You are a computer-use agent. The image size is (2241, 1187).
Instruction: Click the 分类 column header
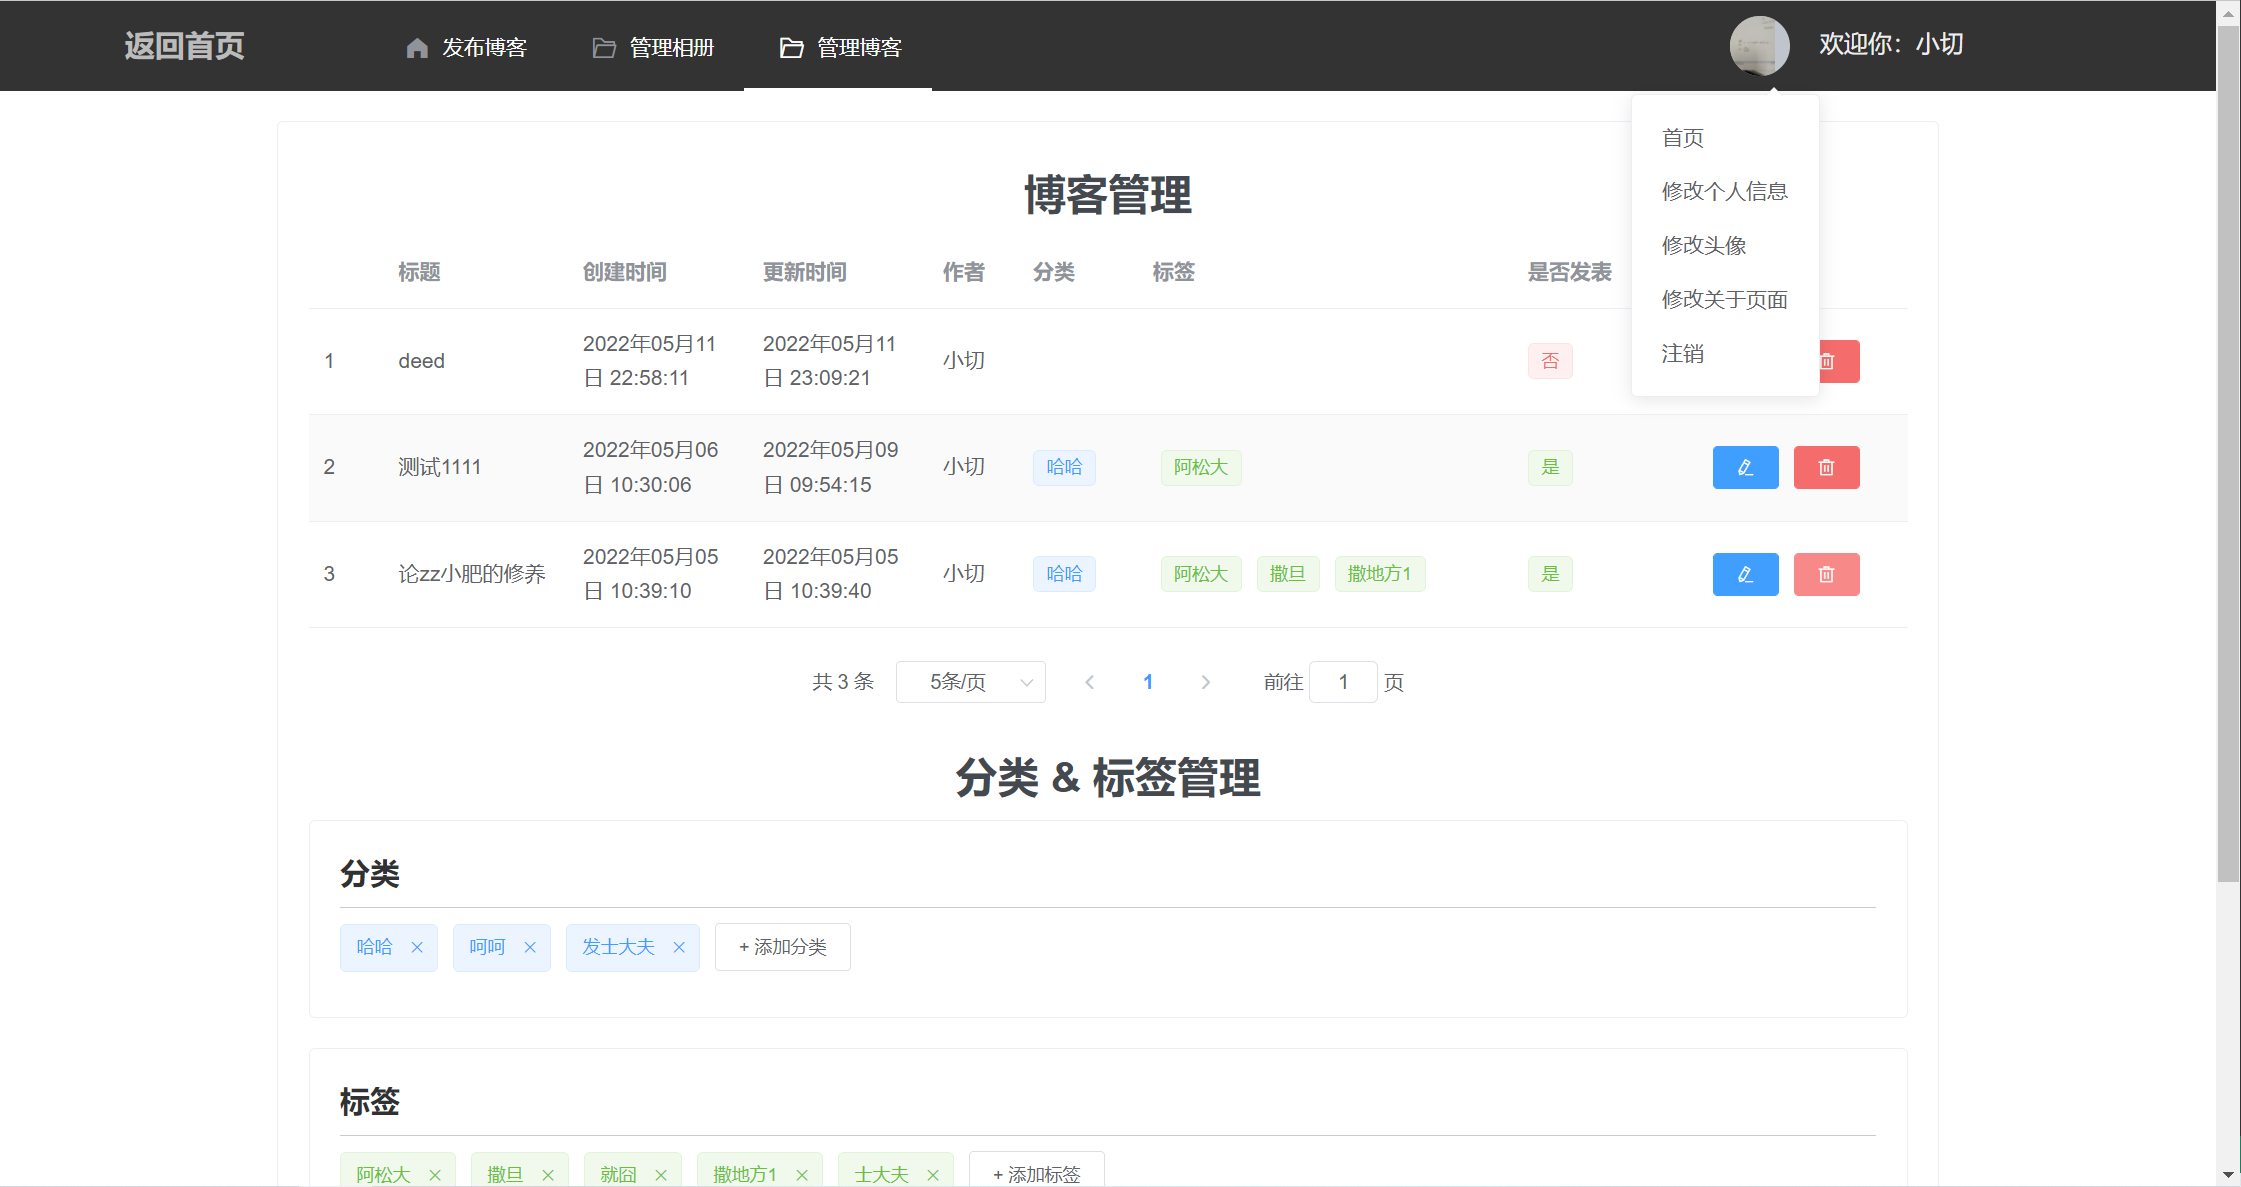click(1054, 272)
